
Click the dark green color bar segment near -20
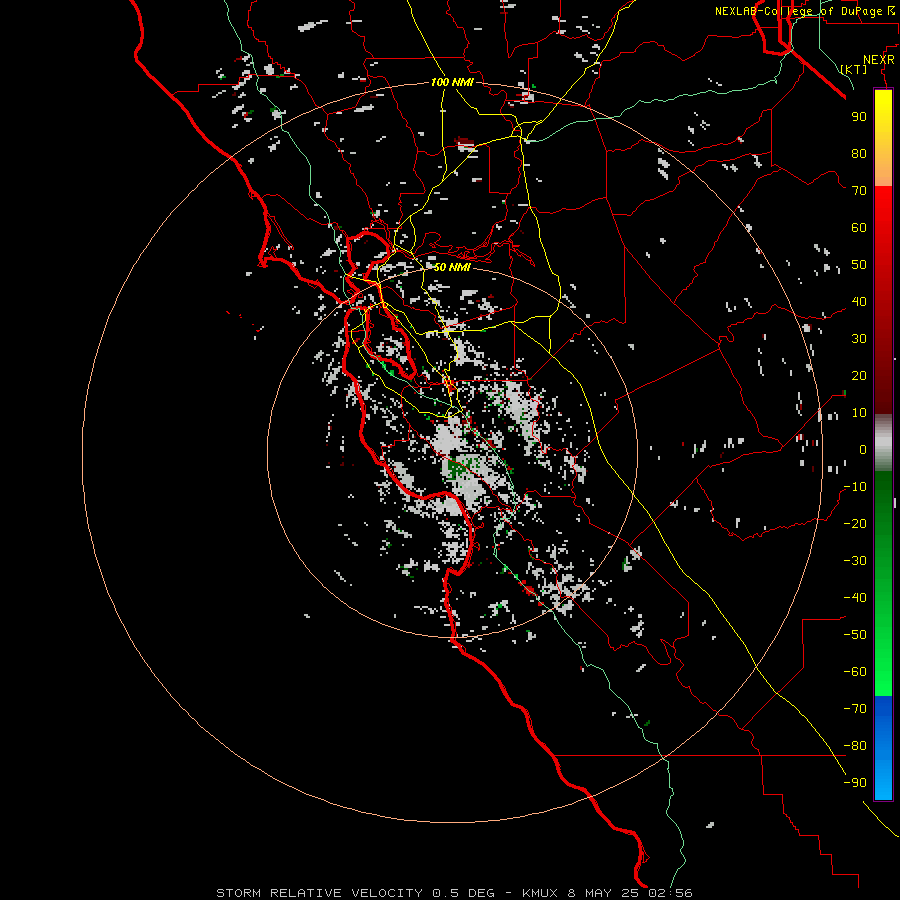[x=883, y=517]
